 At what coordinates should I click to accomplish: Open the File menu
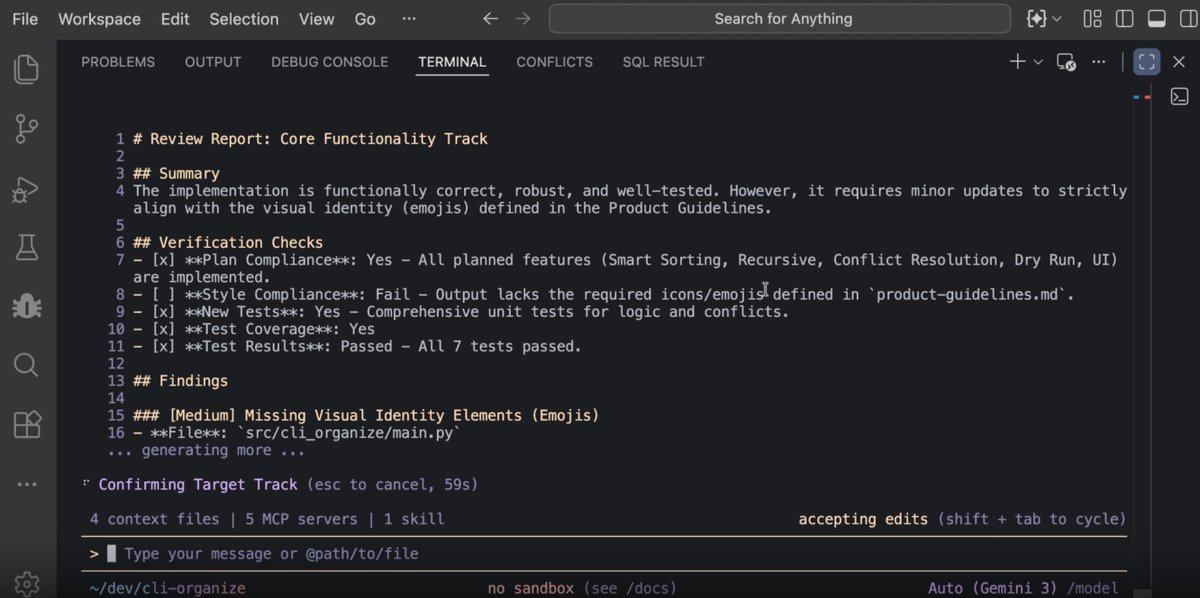point(25,19)
